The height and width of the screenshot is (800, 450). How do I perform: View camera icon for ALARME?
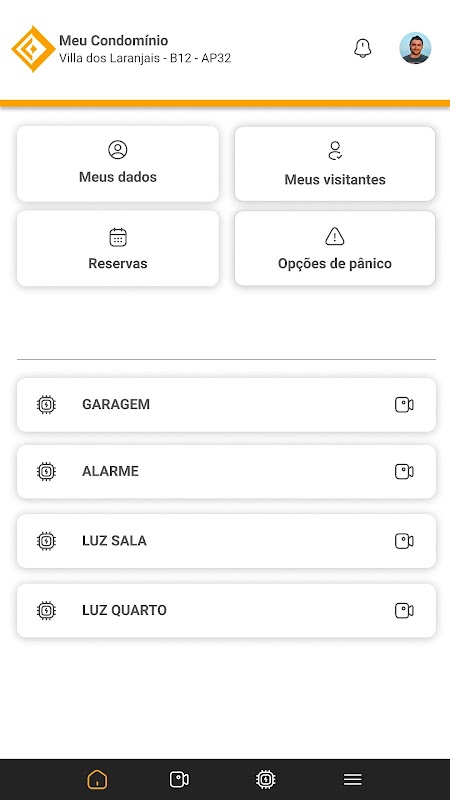404,471
